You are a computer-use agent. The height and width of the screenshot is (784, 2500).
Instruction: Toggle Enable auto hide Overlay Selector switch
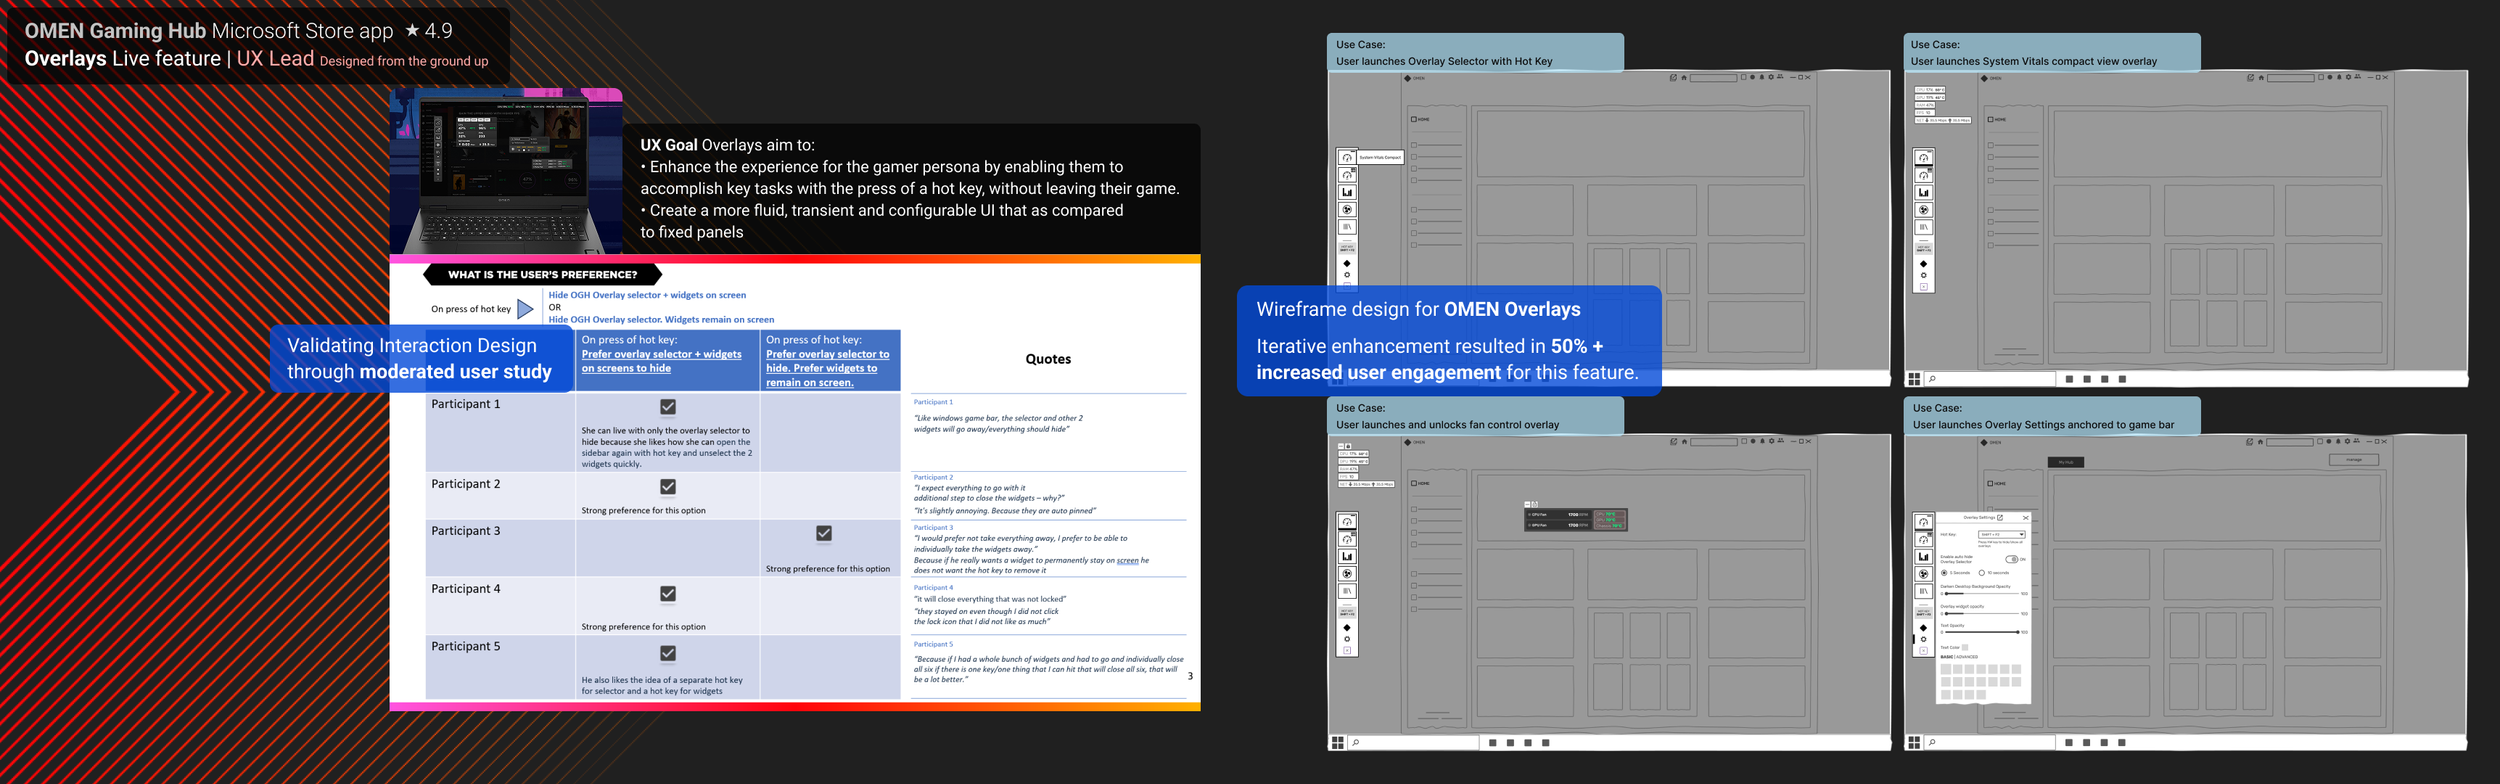(2012, 559)
